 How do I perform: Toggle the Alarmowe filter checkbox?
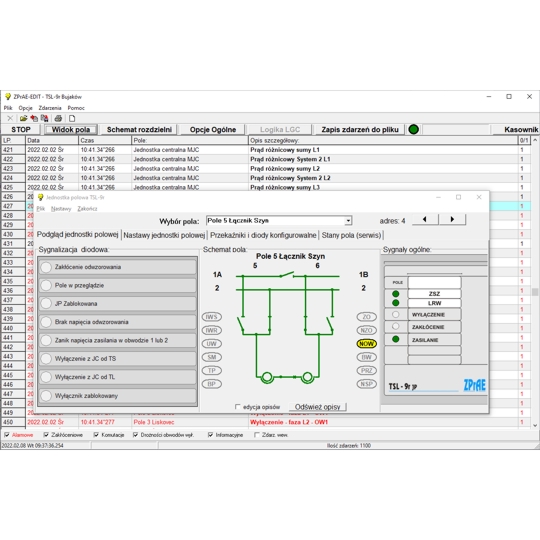coord(7,435)
